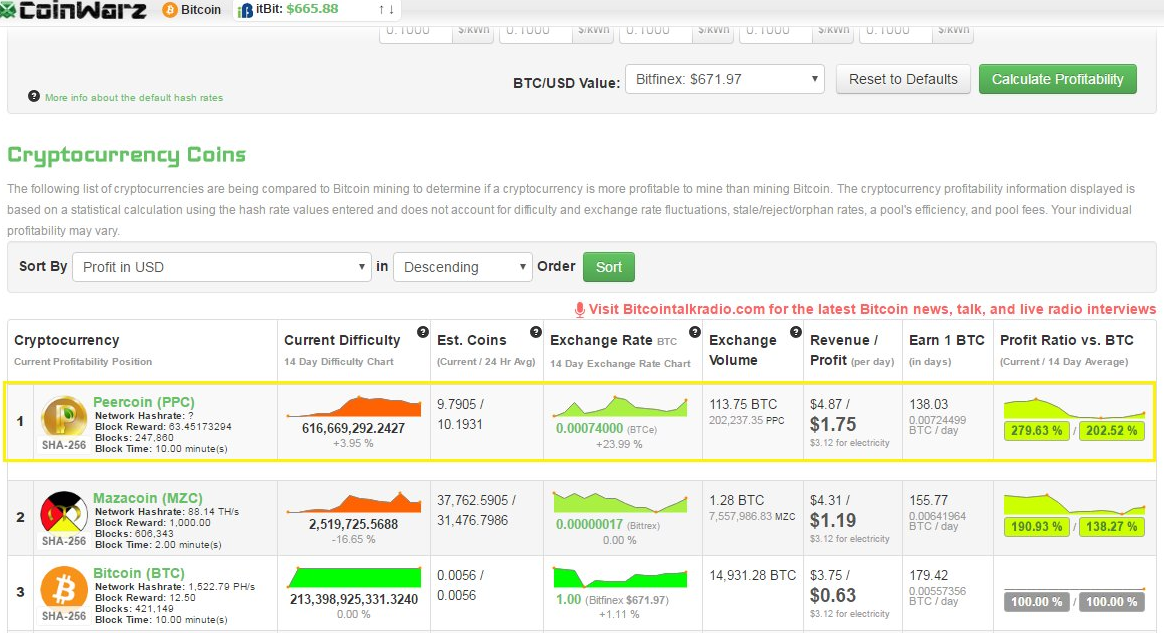Click the orange Bitcoin icon in the header
1170x644 pixels.
click(x=169, y=10)
